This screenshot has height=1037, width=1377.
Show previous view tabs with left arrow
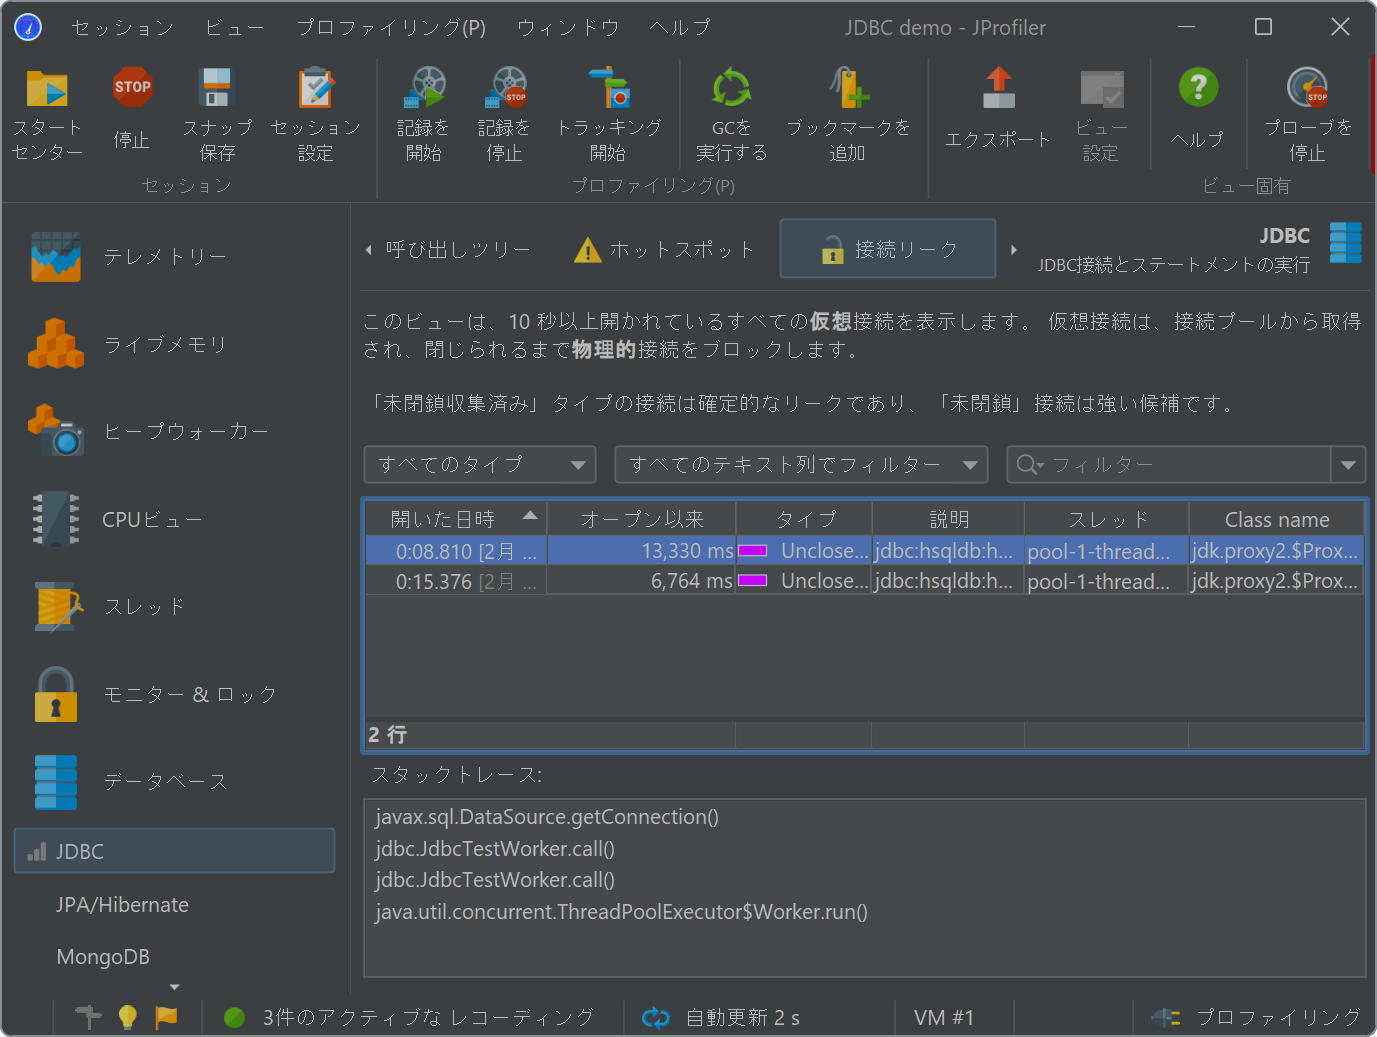369,250
